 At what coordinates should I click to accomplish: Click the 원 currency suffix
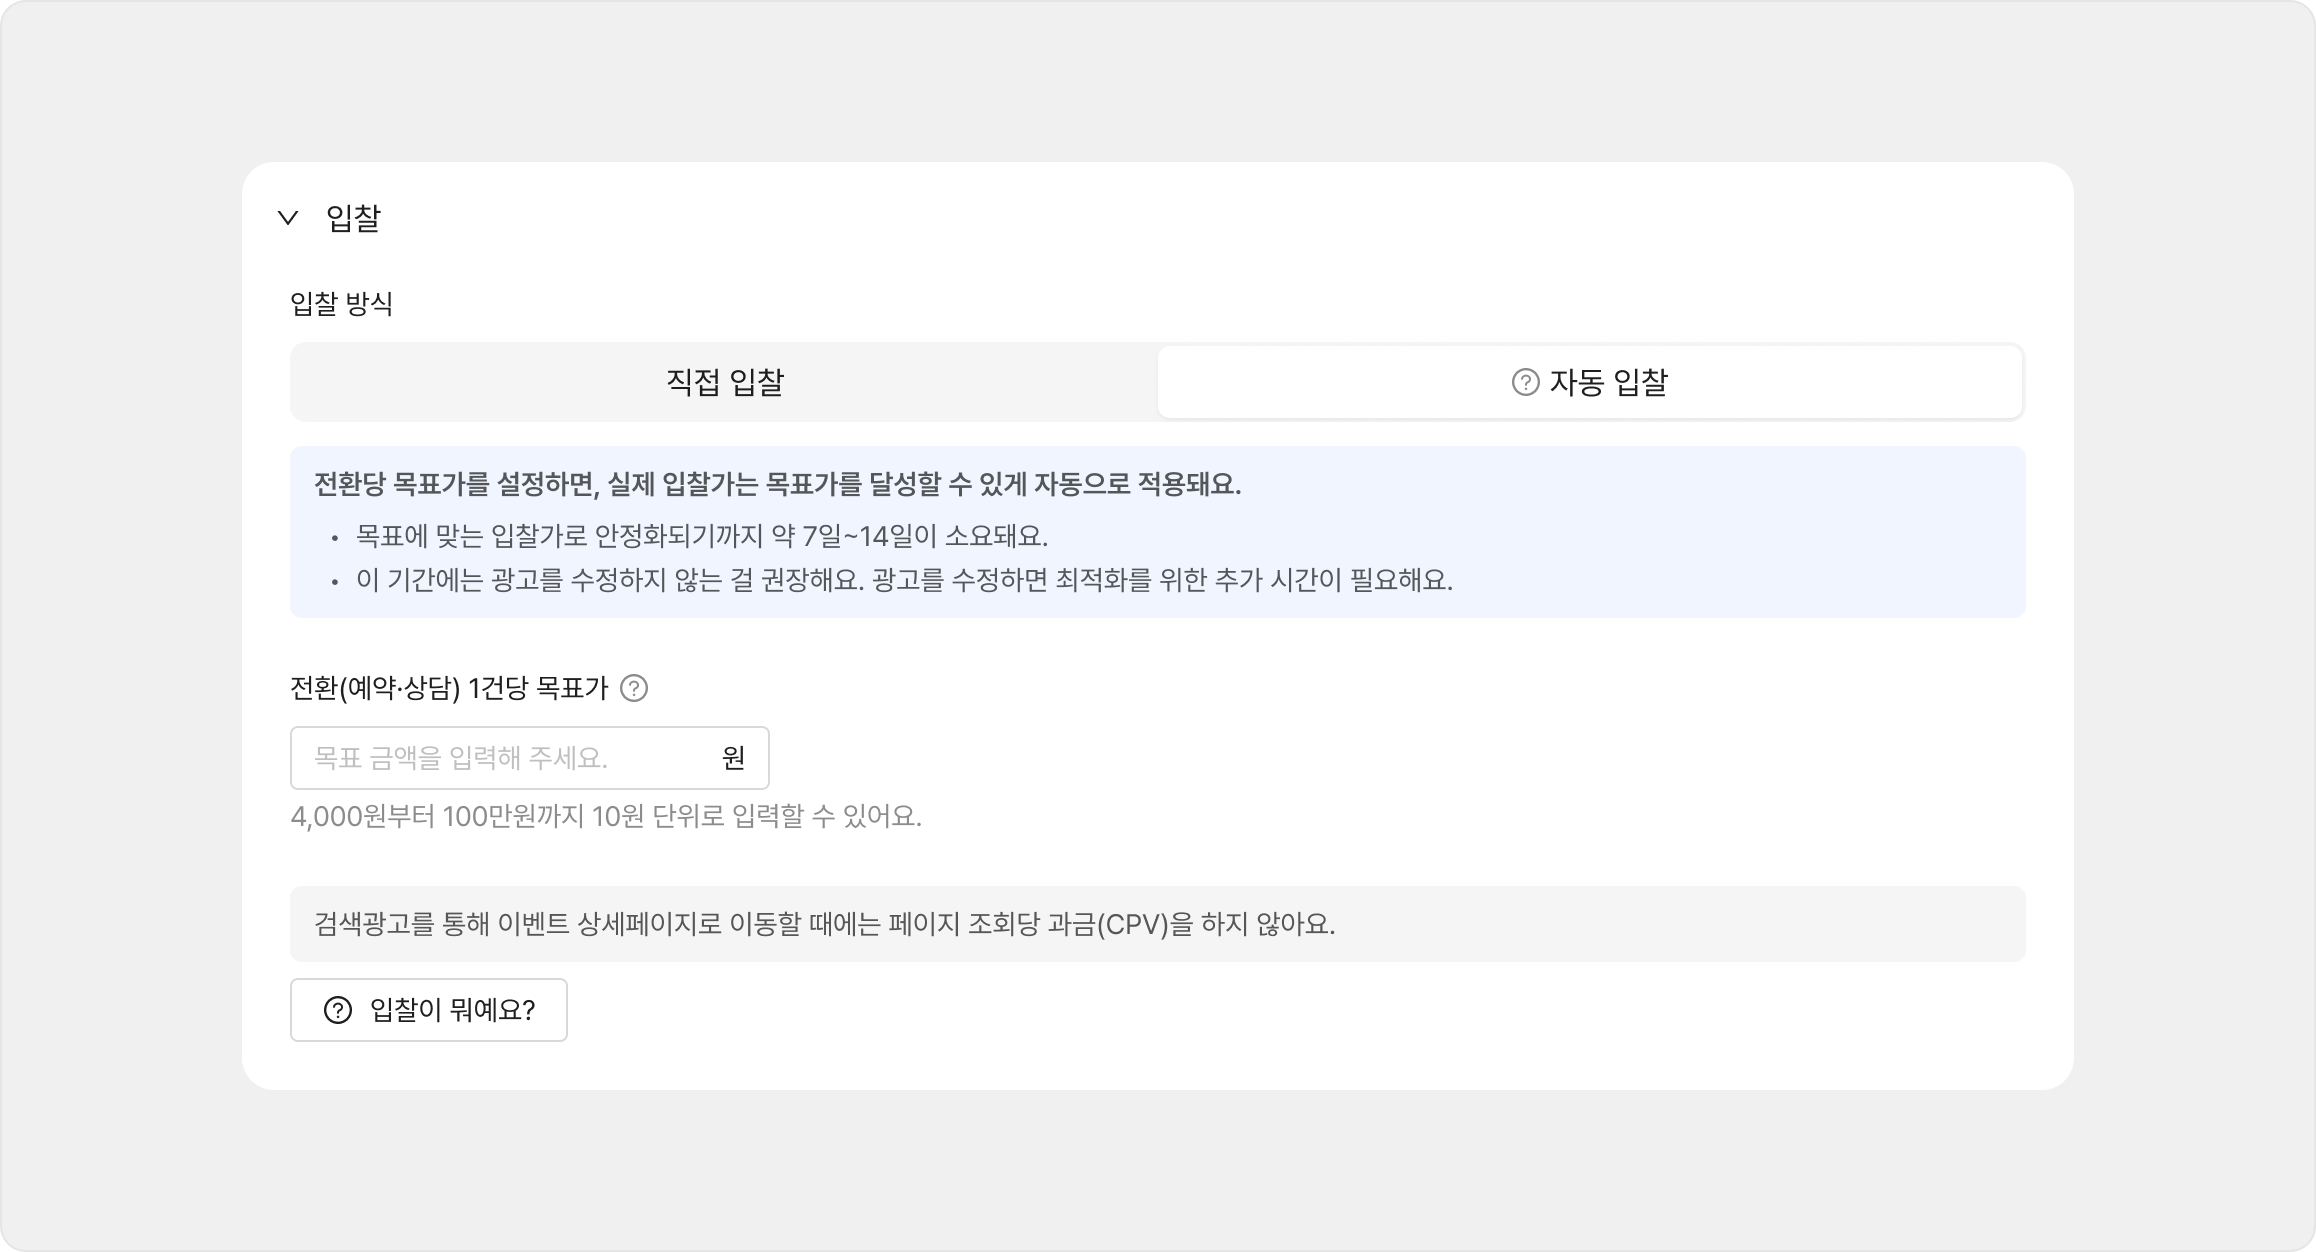point(733,758)
